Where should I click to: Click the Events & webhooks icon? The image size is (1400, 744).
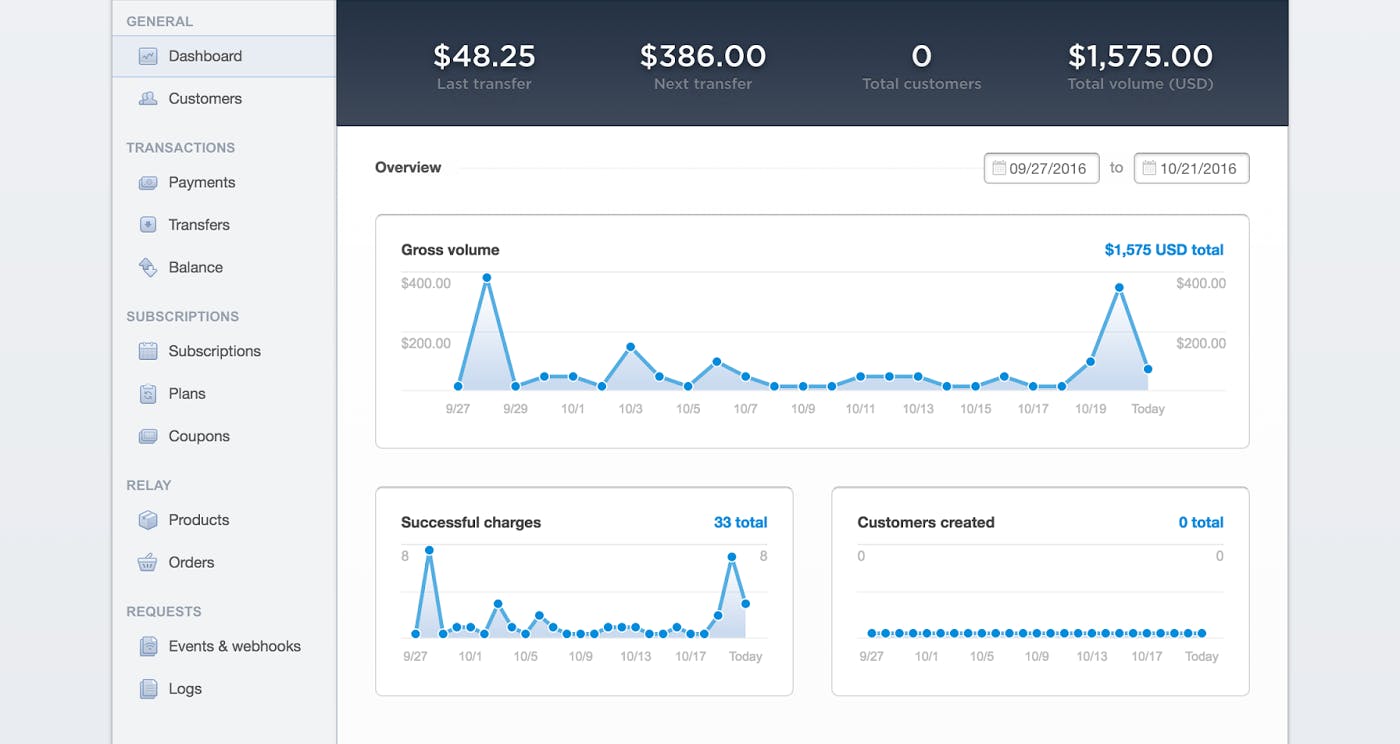[147, 645]
